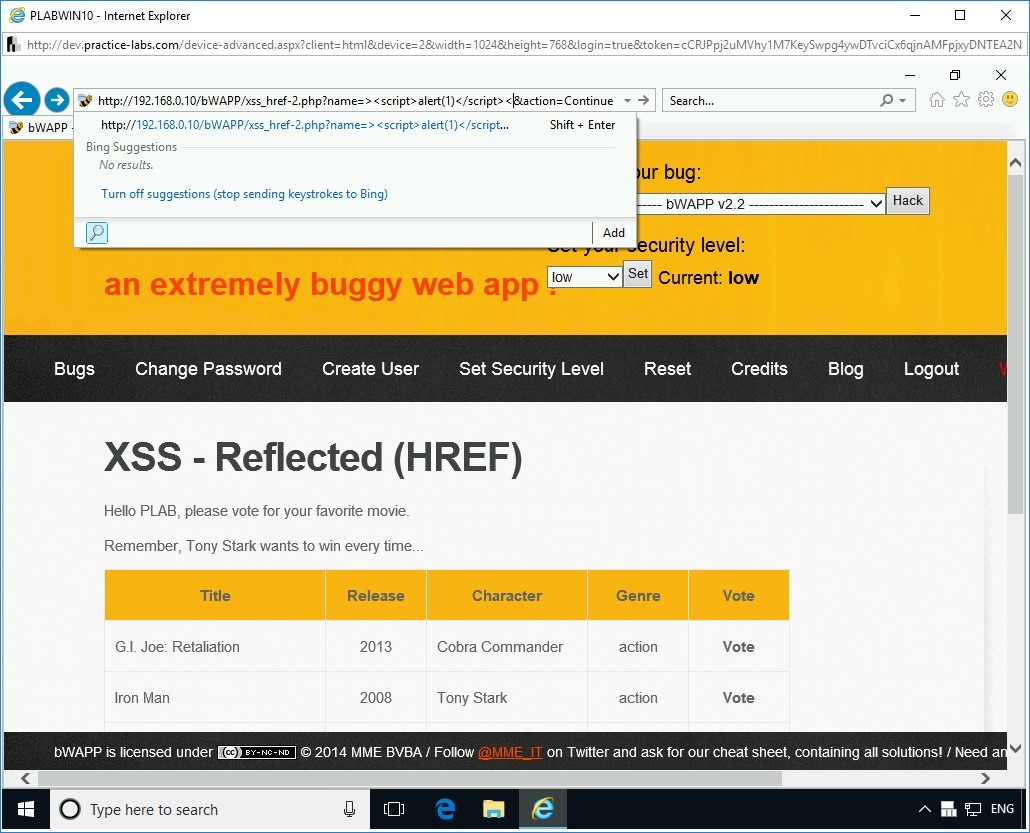Turn off Bing suggestions link
1030x833 pixels.
pyautogui.click(x=243, y=193)
